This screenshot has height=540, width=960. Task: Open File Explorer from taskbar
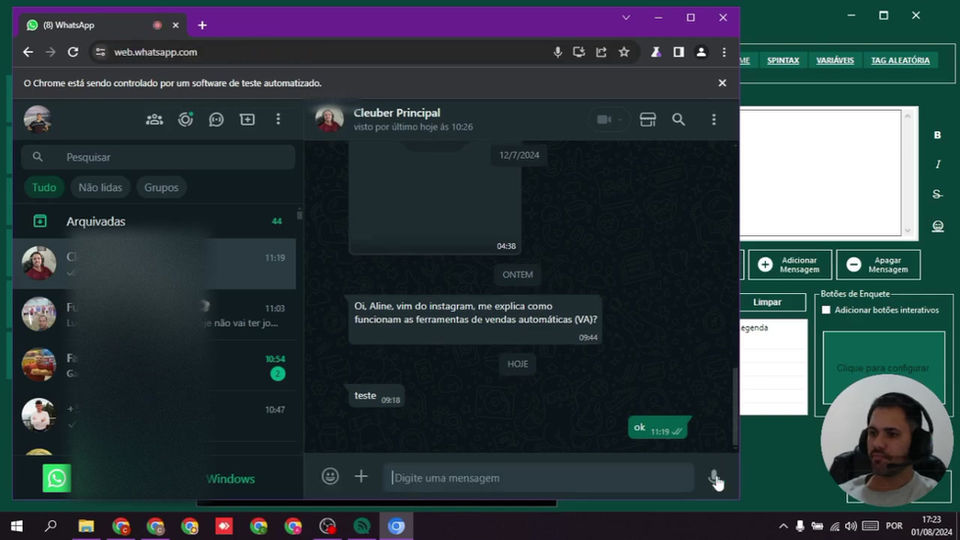(86, 526)
